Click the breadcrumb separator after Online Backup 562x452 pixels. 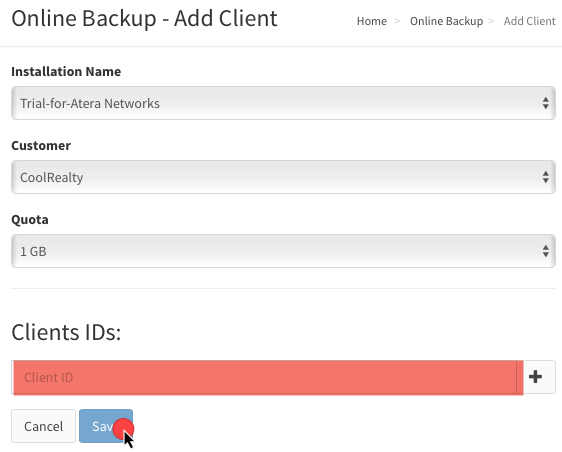[x=491, y=22]
